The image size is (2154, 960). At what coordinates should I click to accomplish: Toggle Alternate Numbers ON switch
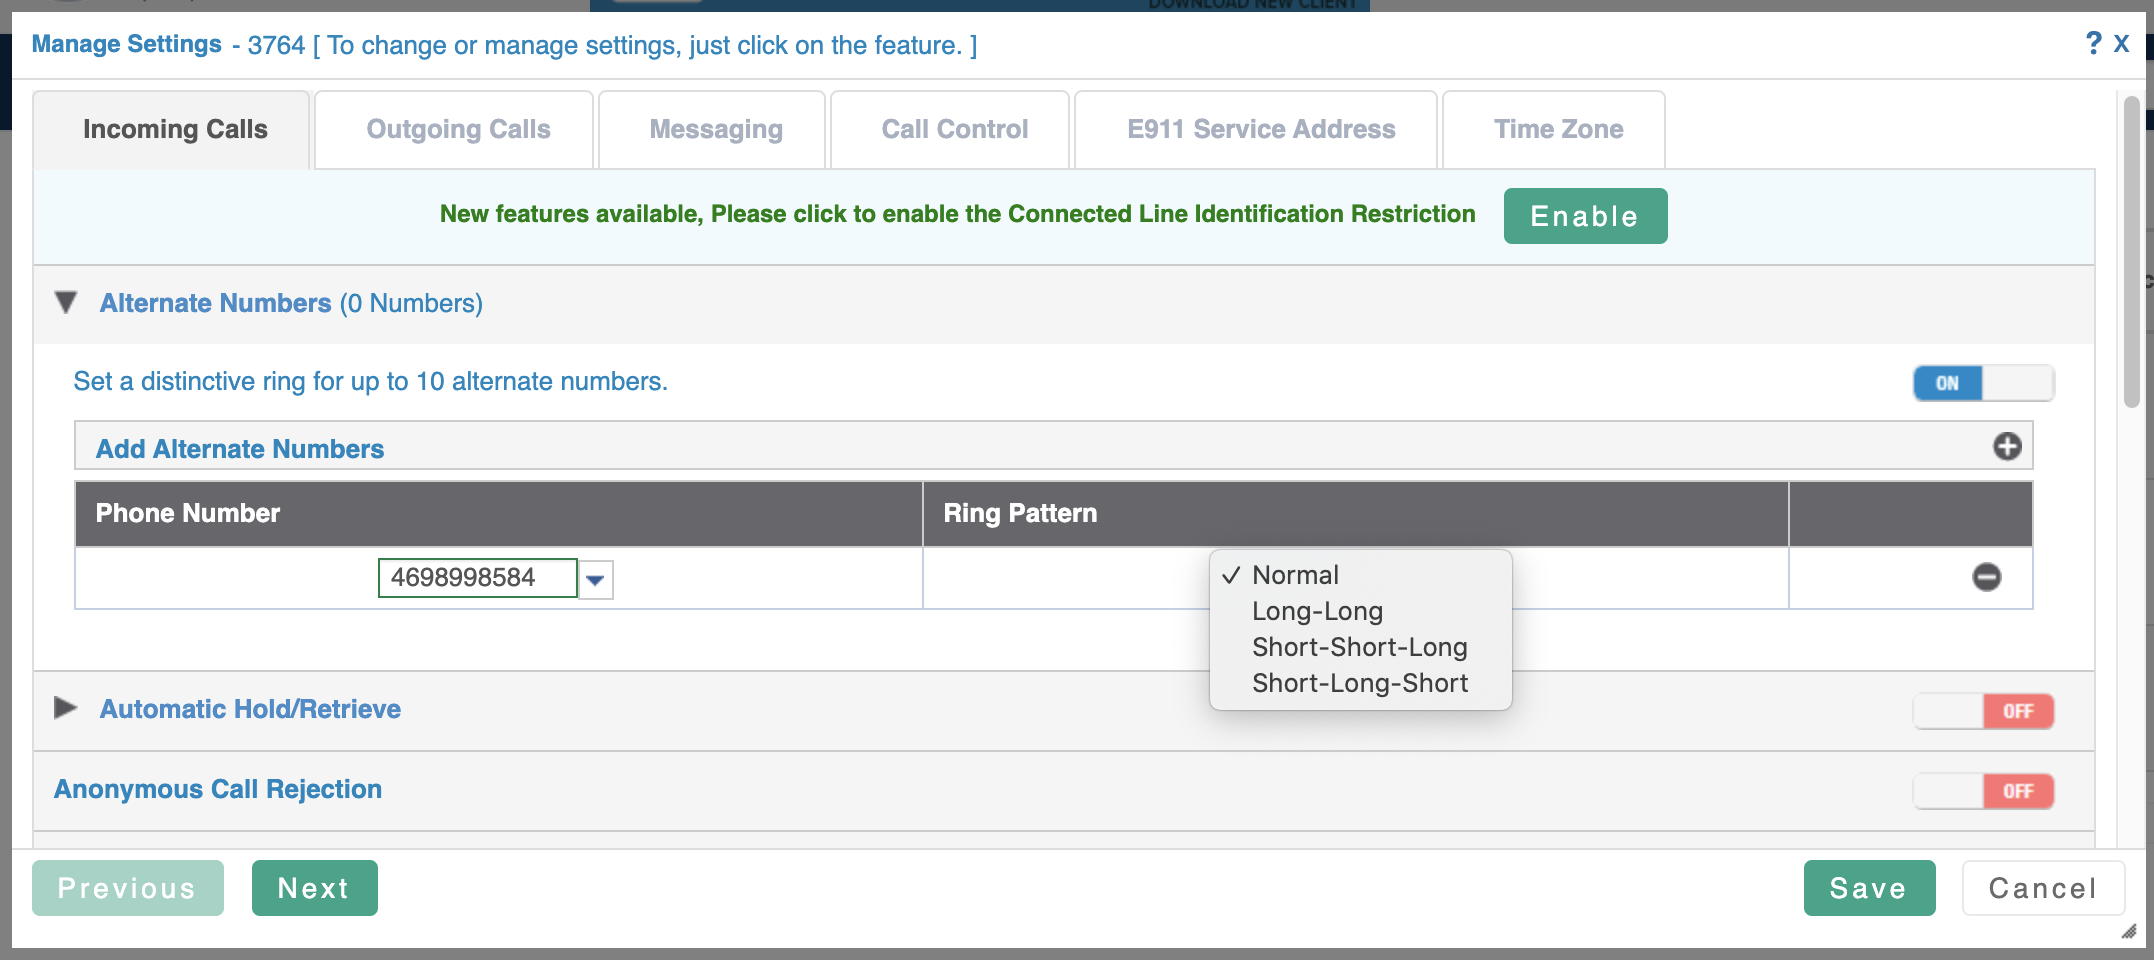(x=1983, y=383)
